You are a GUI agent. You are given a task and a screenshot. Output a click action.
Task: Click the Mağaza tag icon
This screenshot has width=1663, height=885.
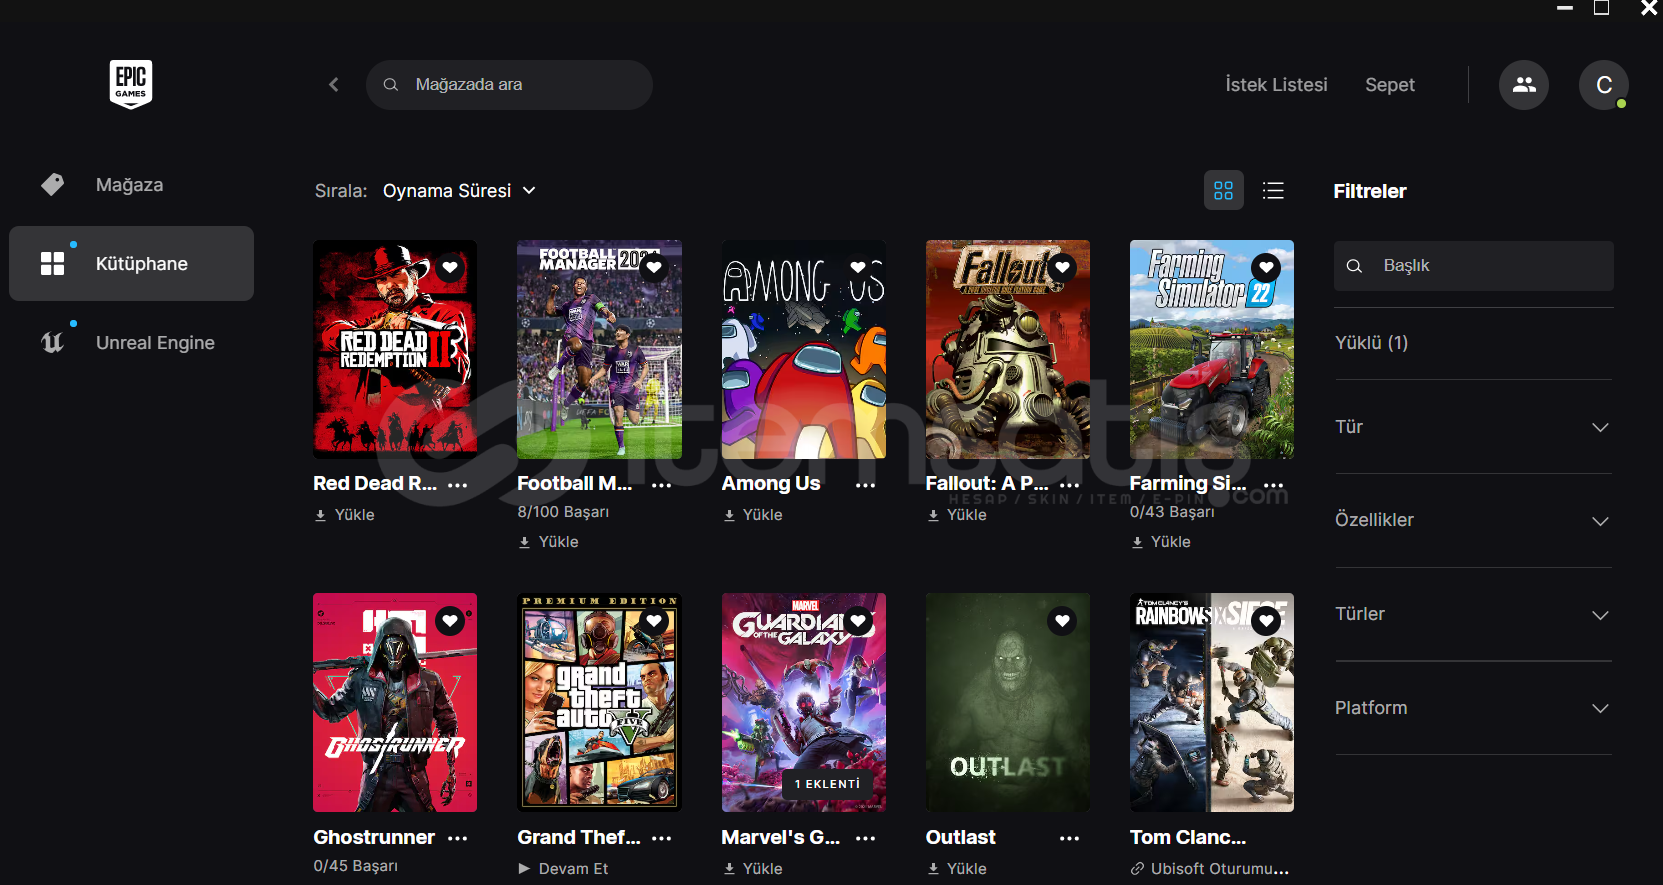click(x=52, y=185)
